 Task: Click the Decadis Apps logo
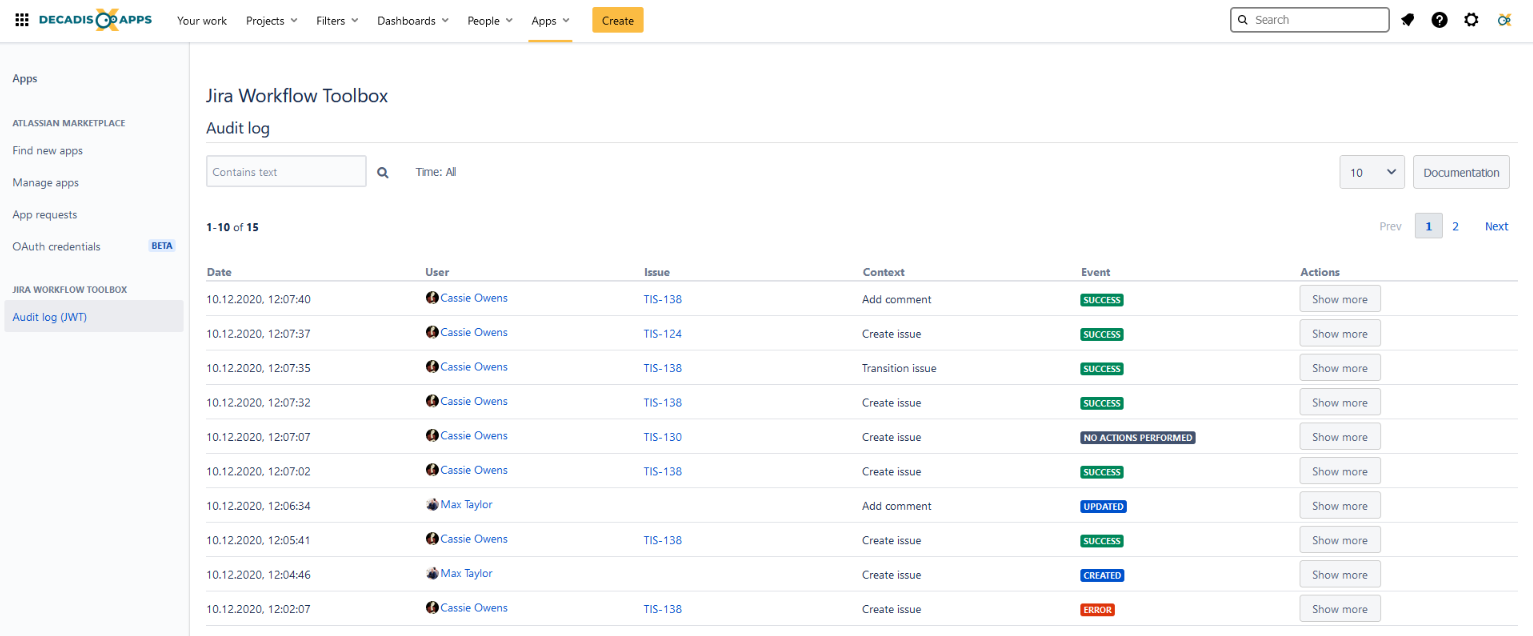pyautogui.click(x=96, y=20)
